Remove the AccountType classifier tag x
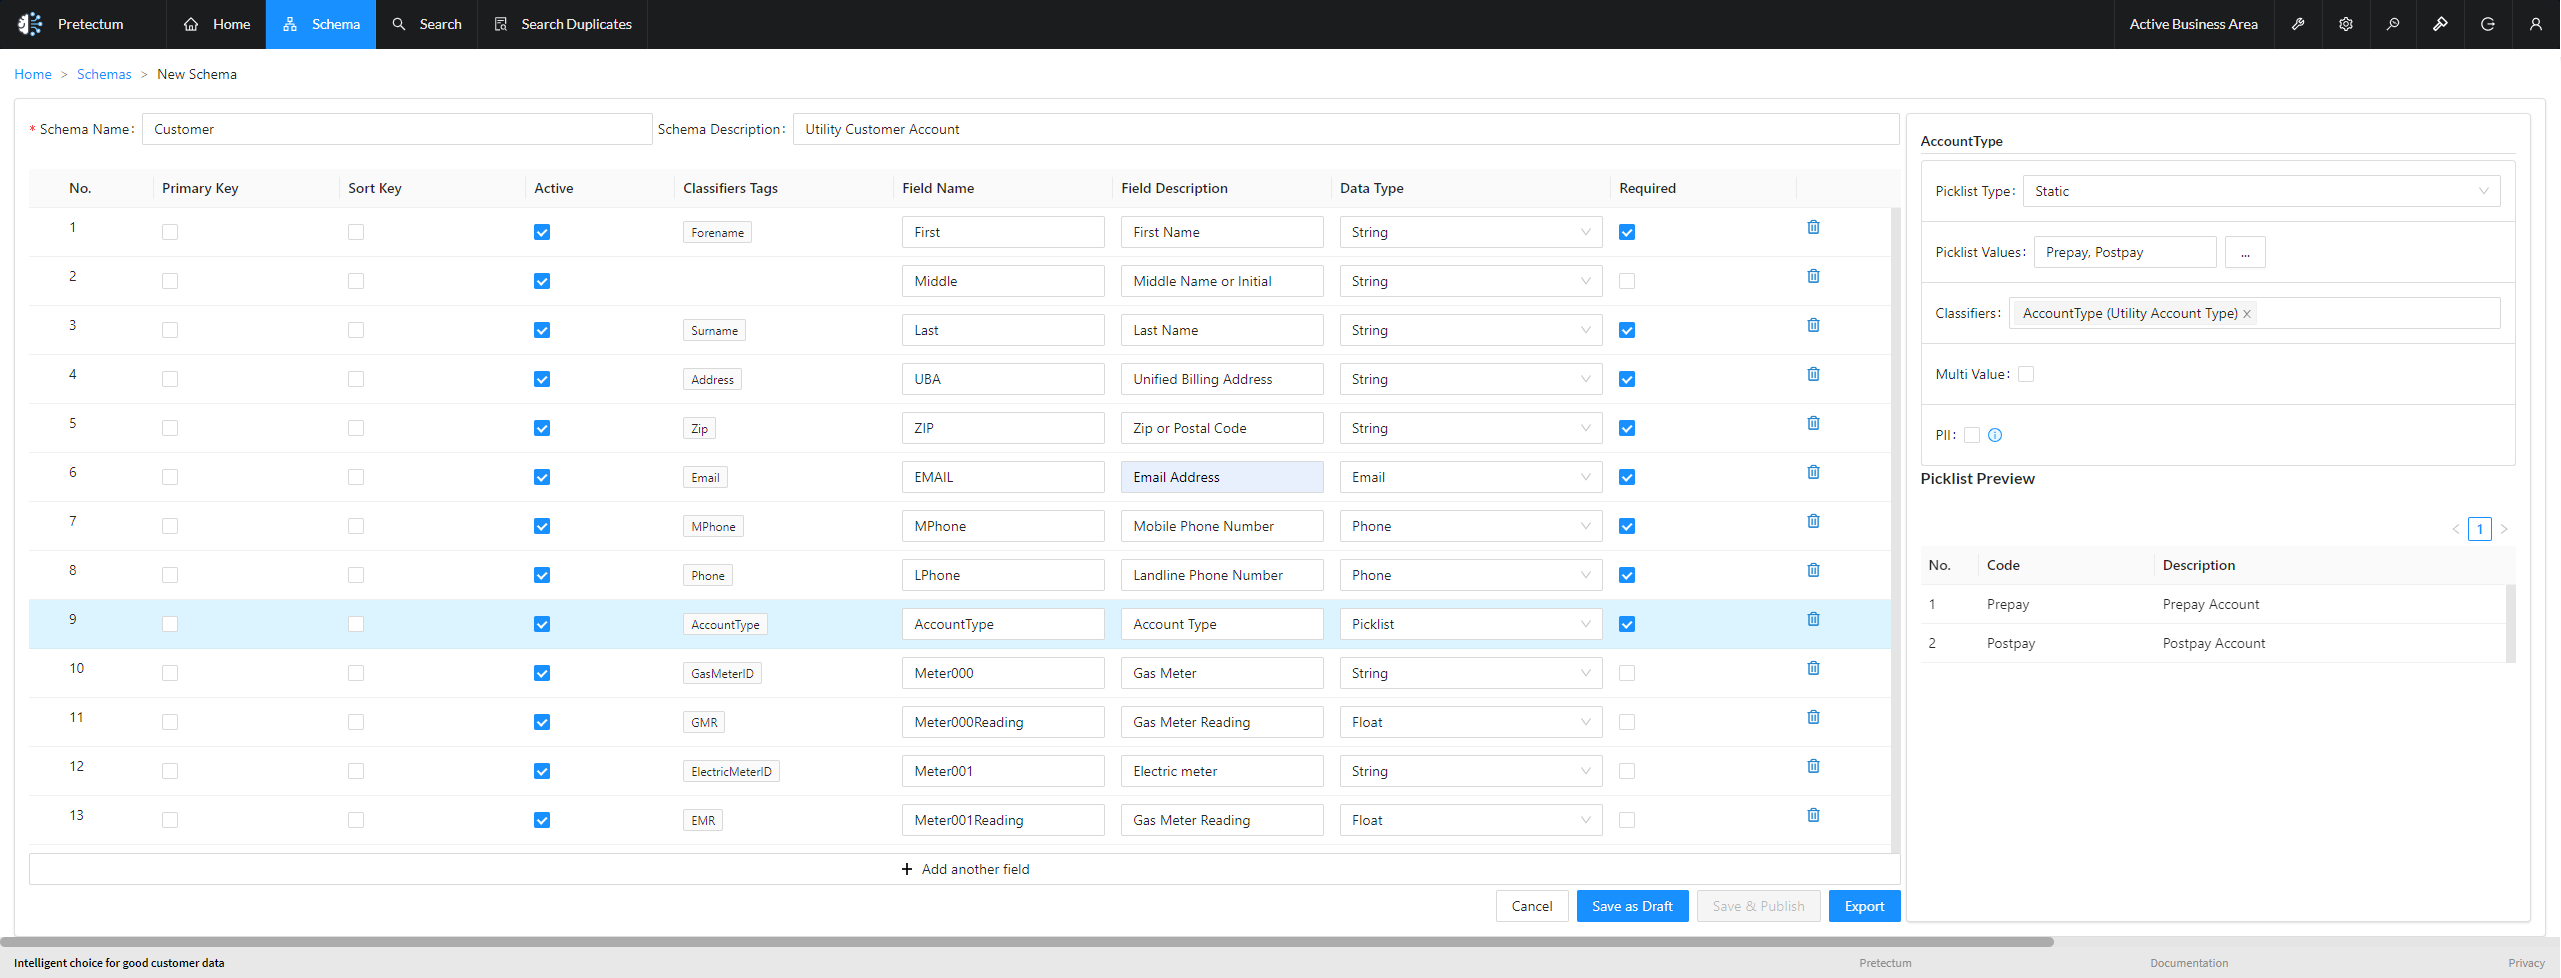 tap(2247, 314)
